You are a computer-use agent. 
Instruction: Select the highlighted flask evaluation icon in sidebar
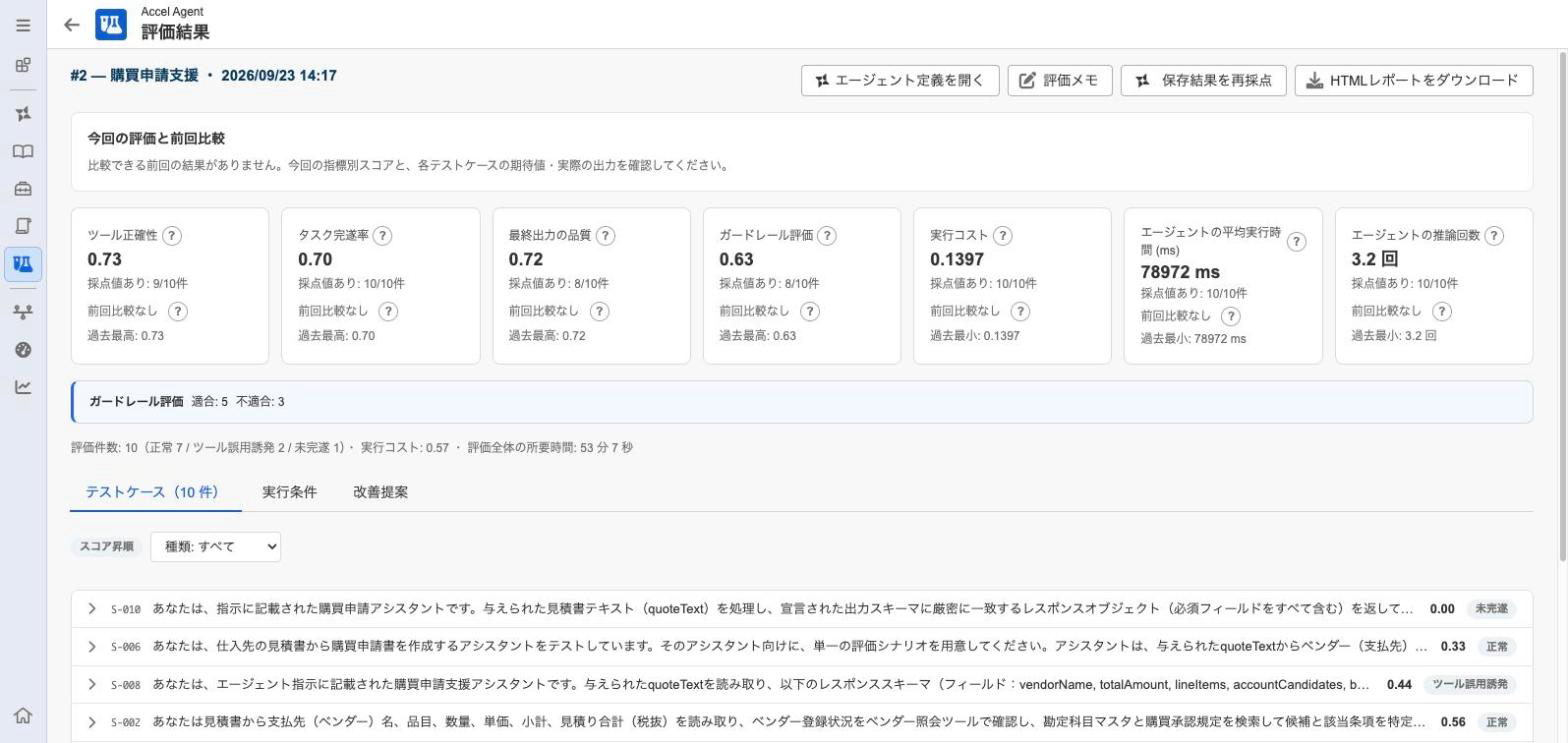click(x=22, y=264)
